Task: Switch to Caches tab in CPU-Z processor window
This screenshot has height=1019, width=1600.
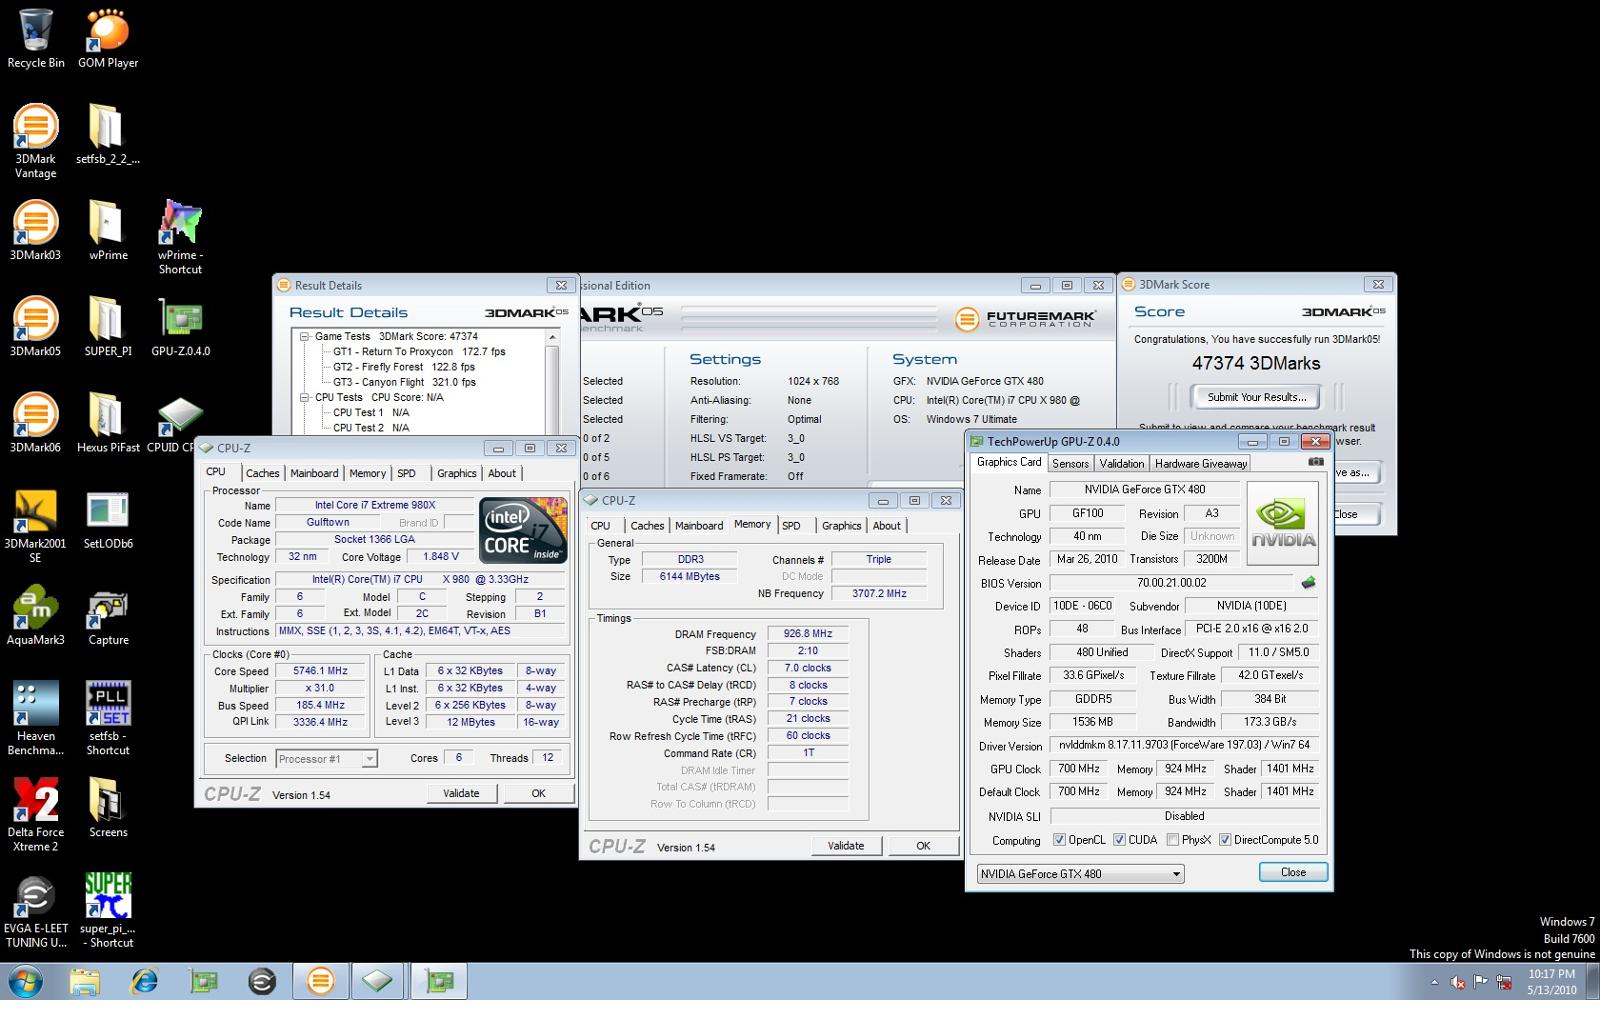Action: click(x=262, y=474)
